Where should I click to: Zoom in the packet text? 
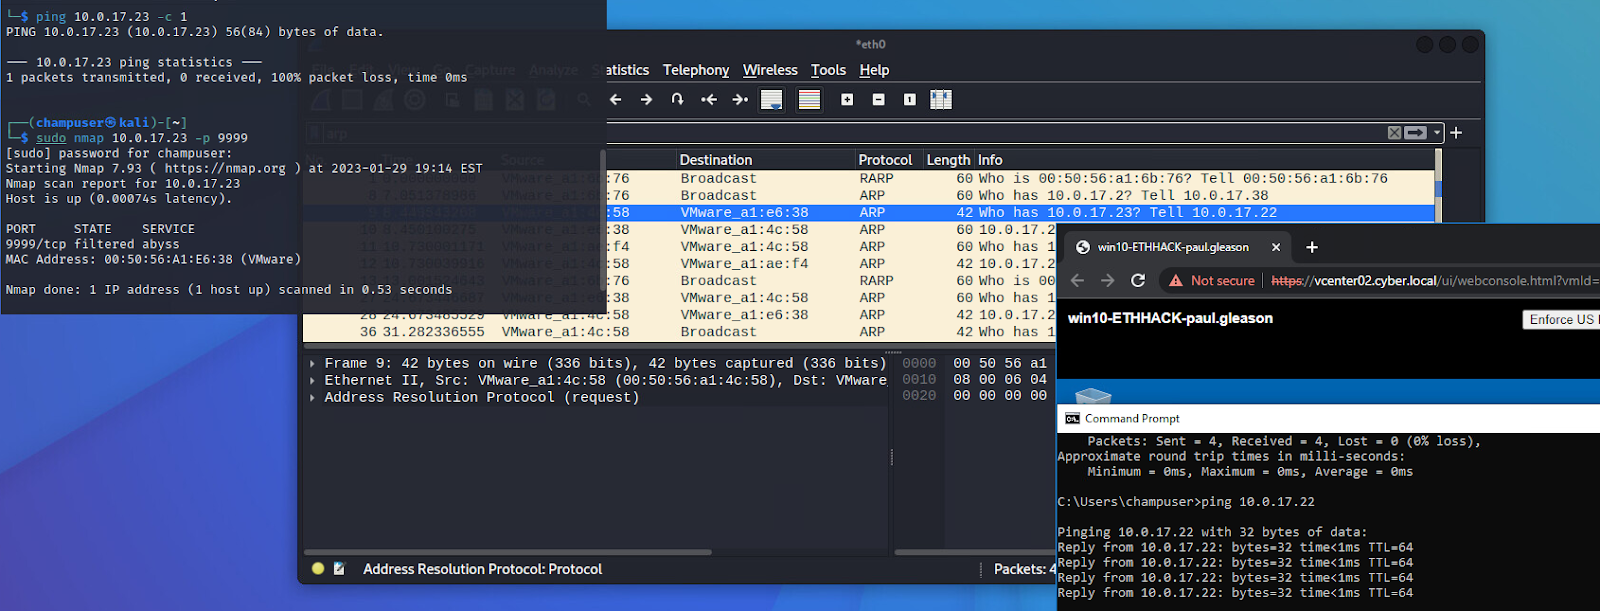coord(847,99)
